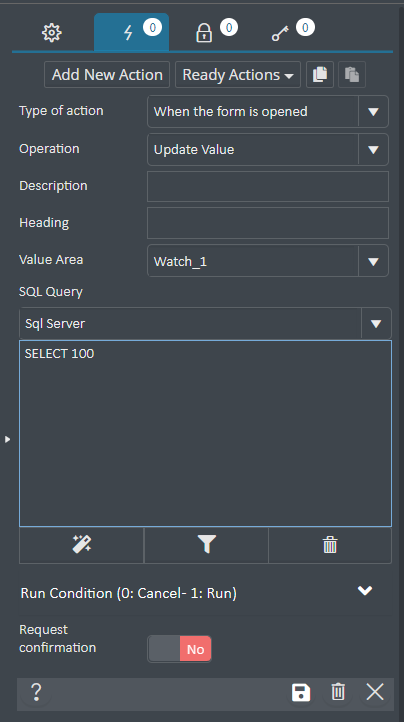Open help with the question mark icon
The image size is (404, 722).
(x=36, y=692)
